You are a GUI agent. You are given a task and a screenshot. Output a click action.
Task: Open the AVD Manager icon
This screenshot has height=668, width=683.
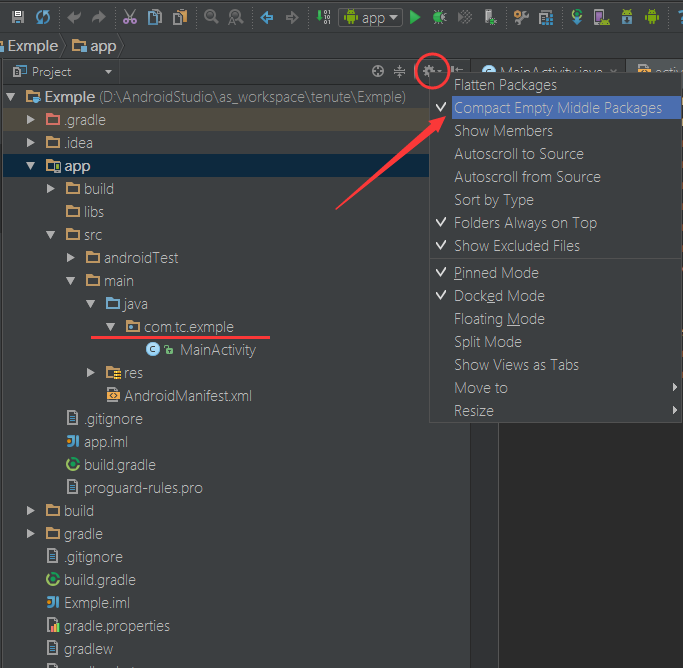tap(602, 17)
